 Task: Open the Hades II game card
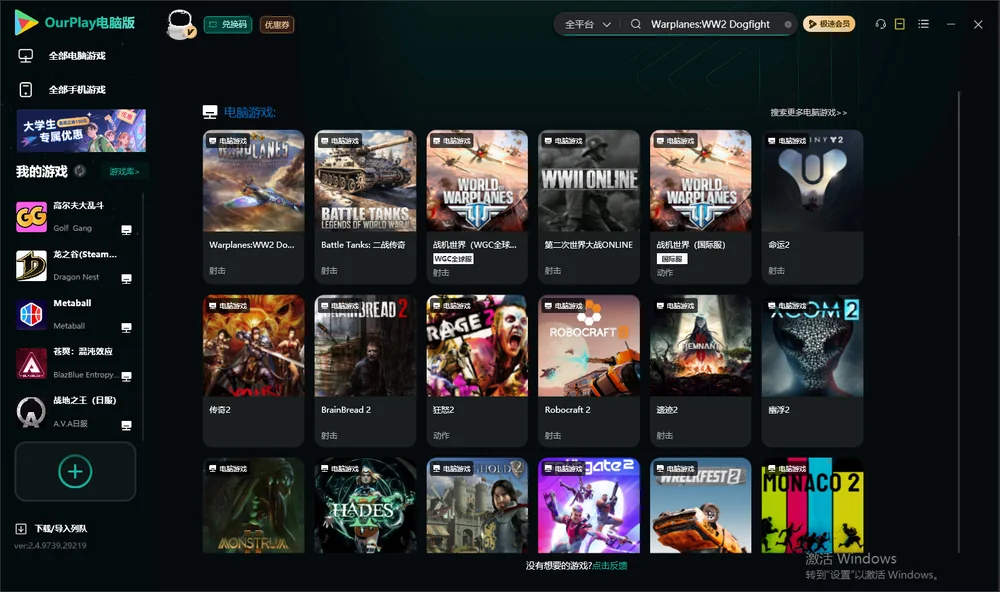coord(365,505)
